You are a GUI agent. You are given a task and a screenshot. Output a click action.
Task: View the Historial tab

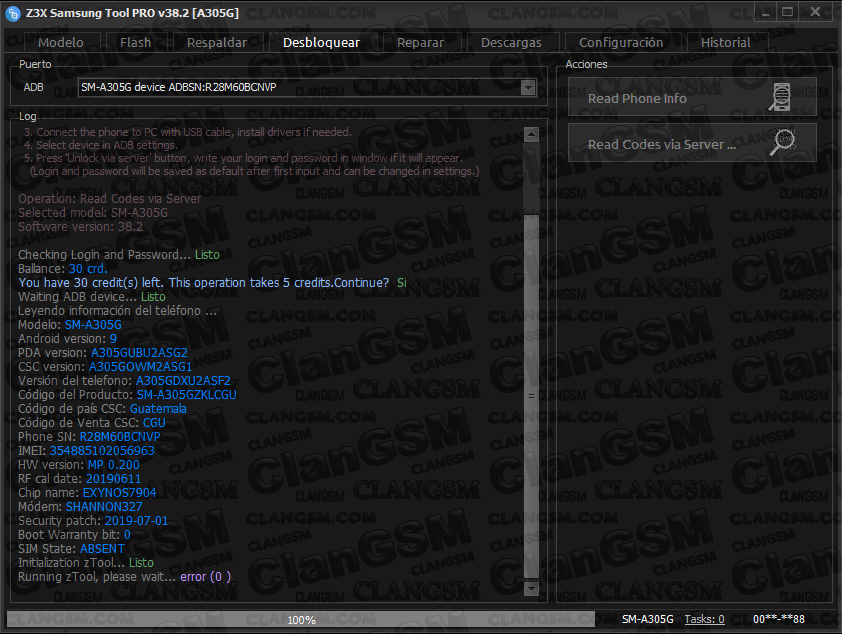point(726,42)
